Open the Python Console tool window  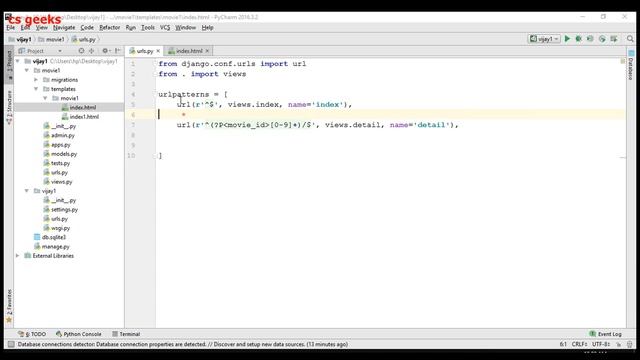(x=78, y=334)
